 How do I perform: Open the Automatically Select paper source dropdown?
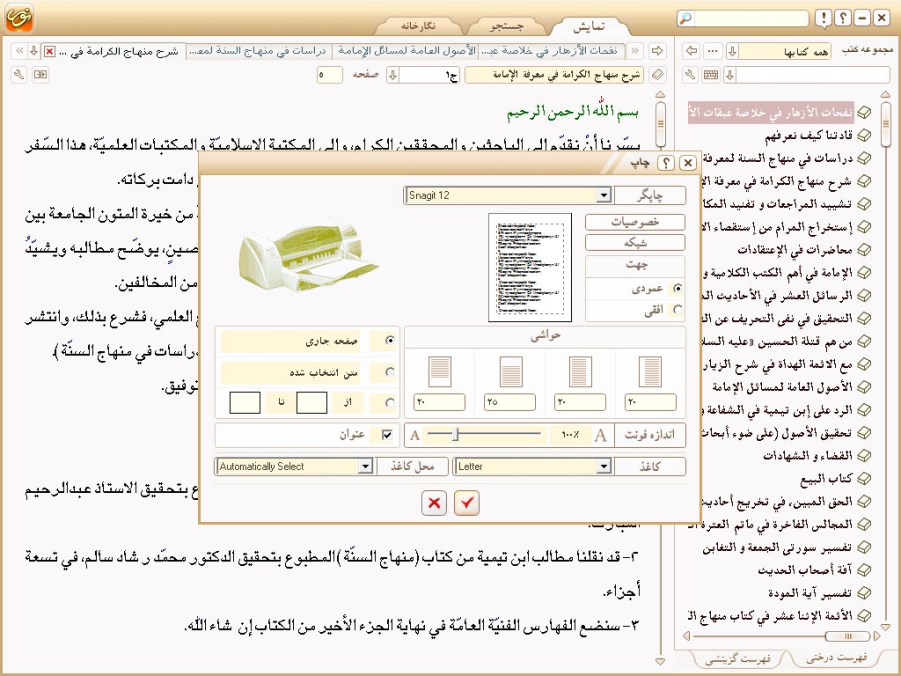pyautogui.click(x=365, y=466)
